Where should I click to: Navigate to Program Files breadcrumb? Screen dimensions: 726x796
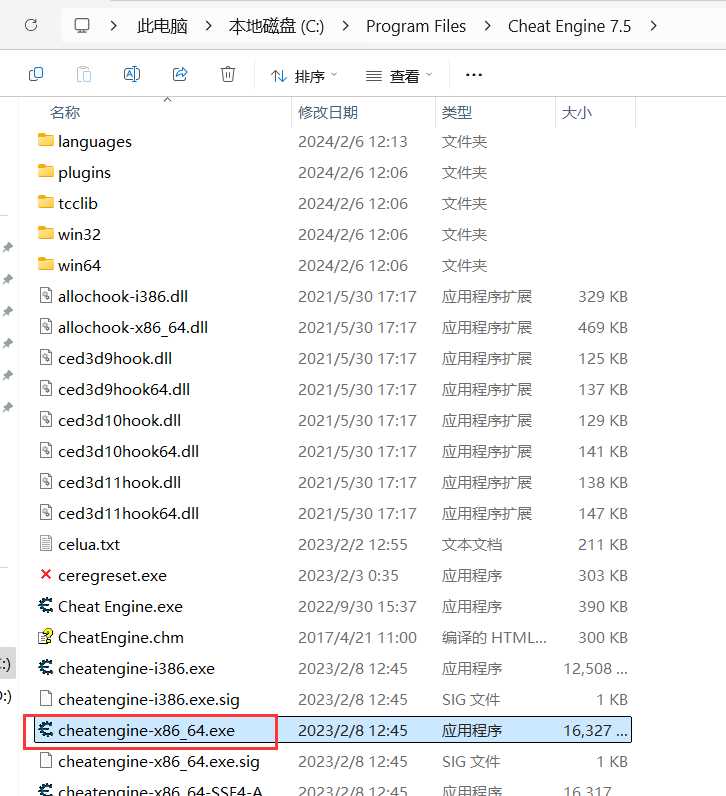416,26
